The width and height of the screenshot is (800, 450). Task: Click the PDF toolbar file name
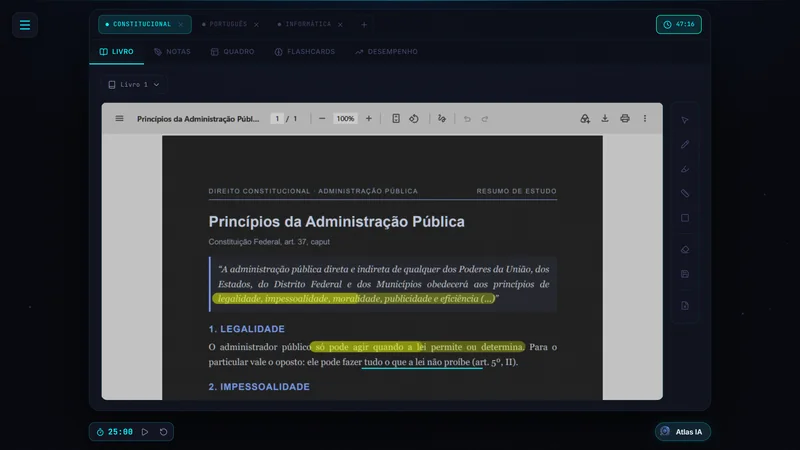[x=198, y=119]
